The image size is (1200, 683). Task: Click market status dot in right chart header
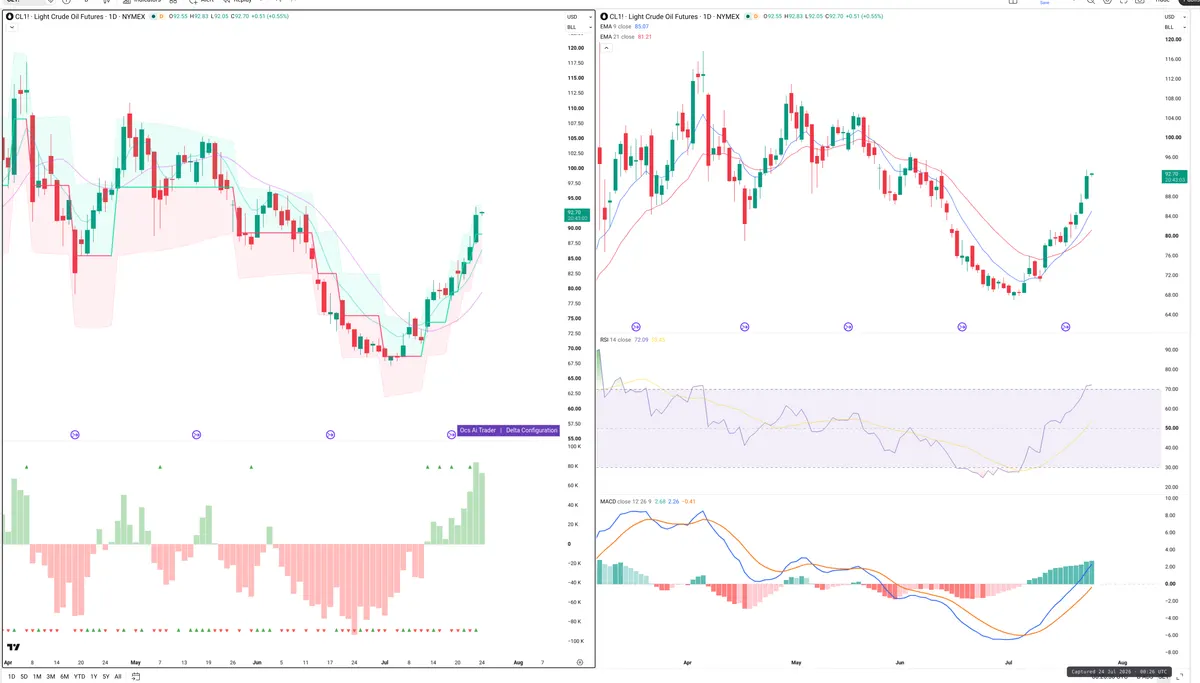(748, 16)
